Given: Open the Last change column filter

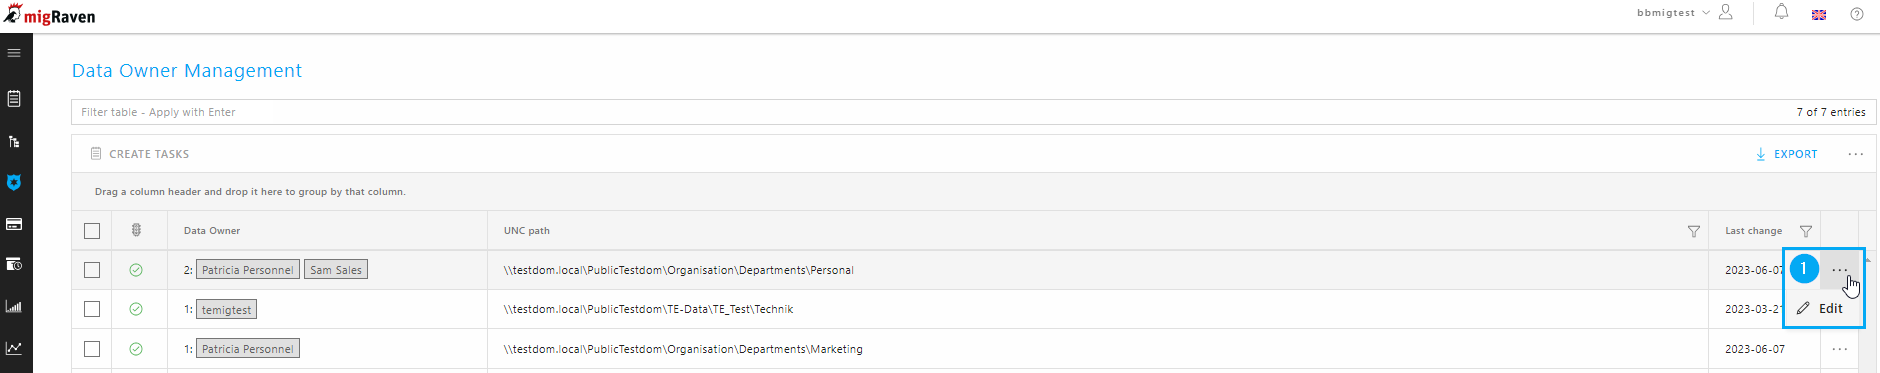Looking at the screenshot, I should pyautogui.click(x=1806, y=231).
